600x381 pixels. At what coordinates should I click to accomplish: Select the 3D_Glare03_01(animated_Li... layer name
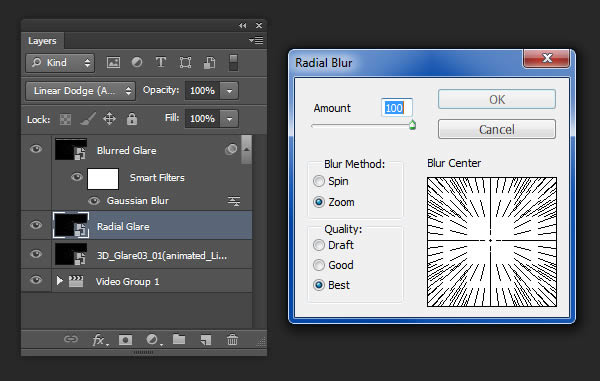point(161,256)
